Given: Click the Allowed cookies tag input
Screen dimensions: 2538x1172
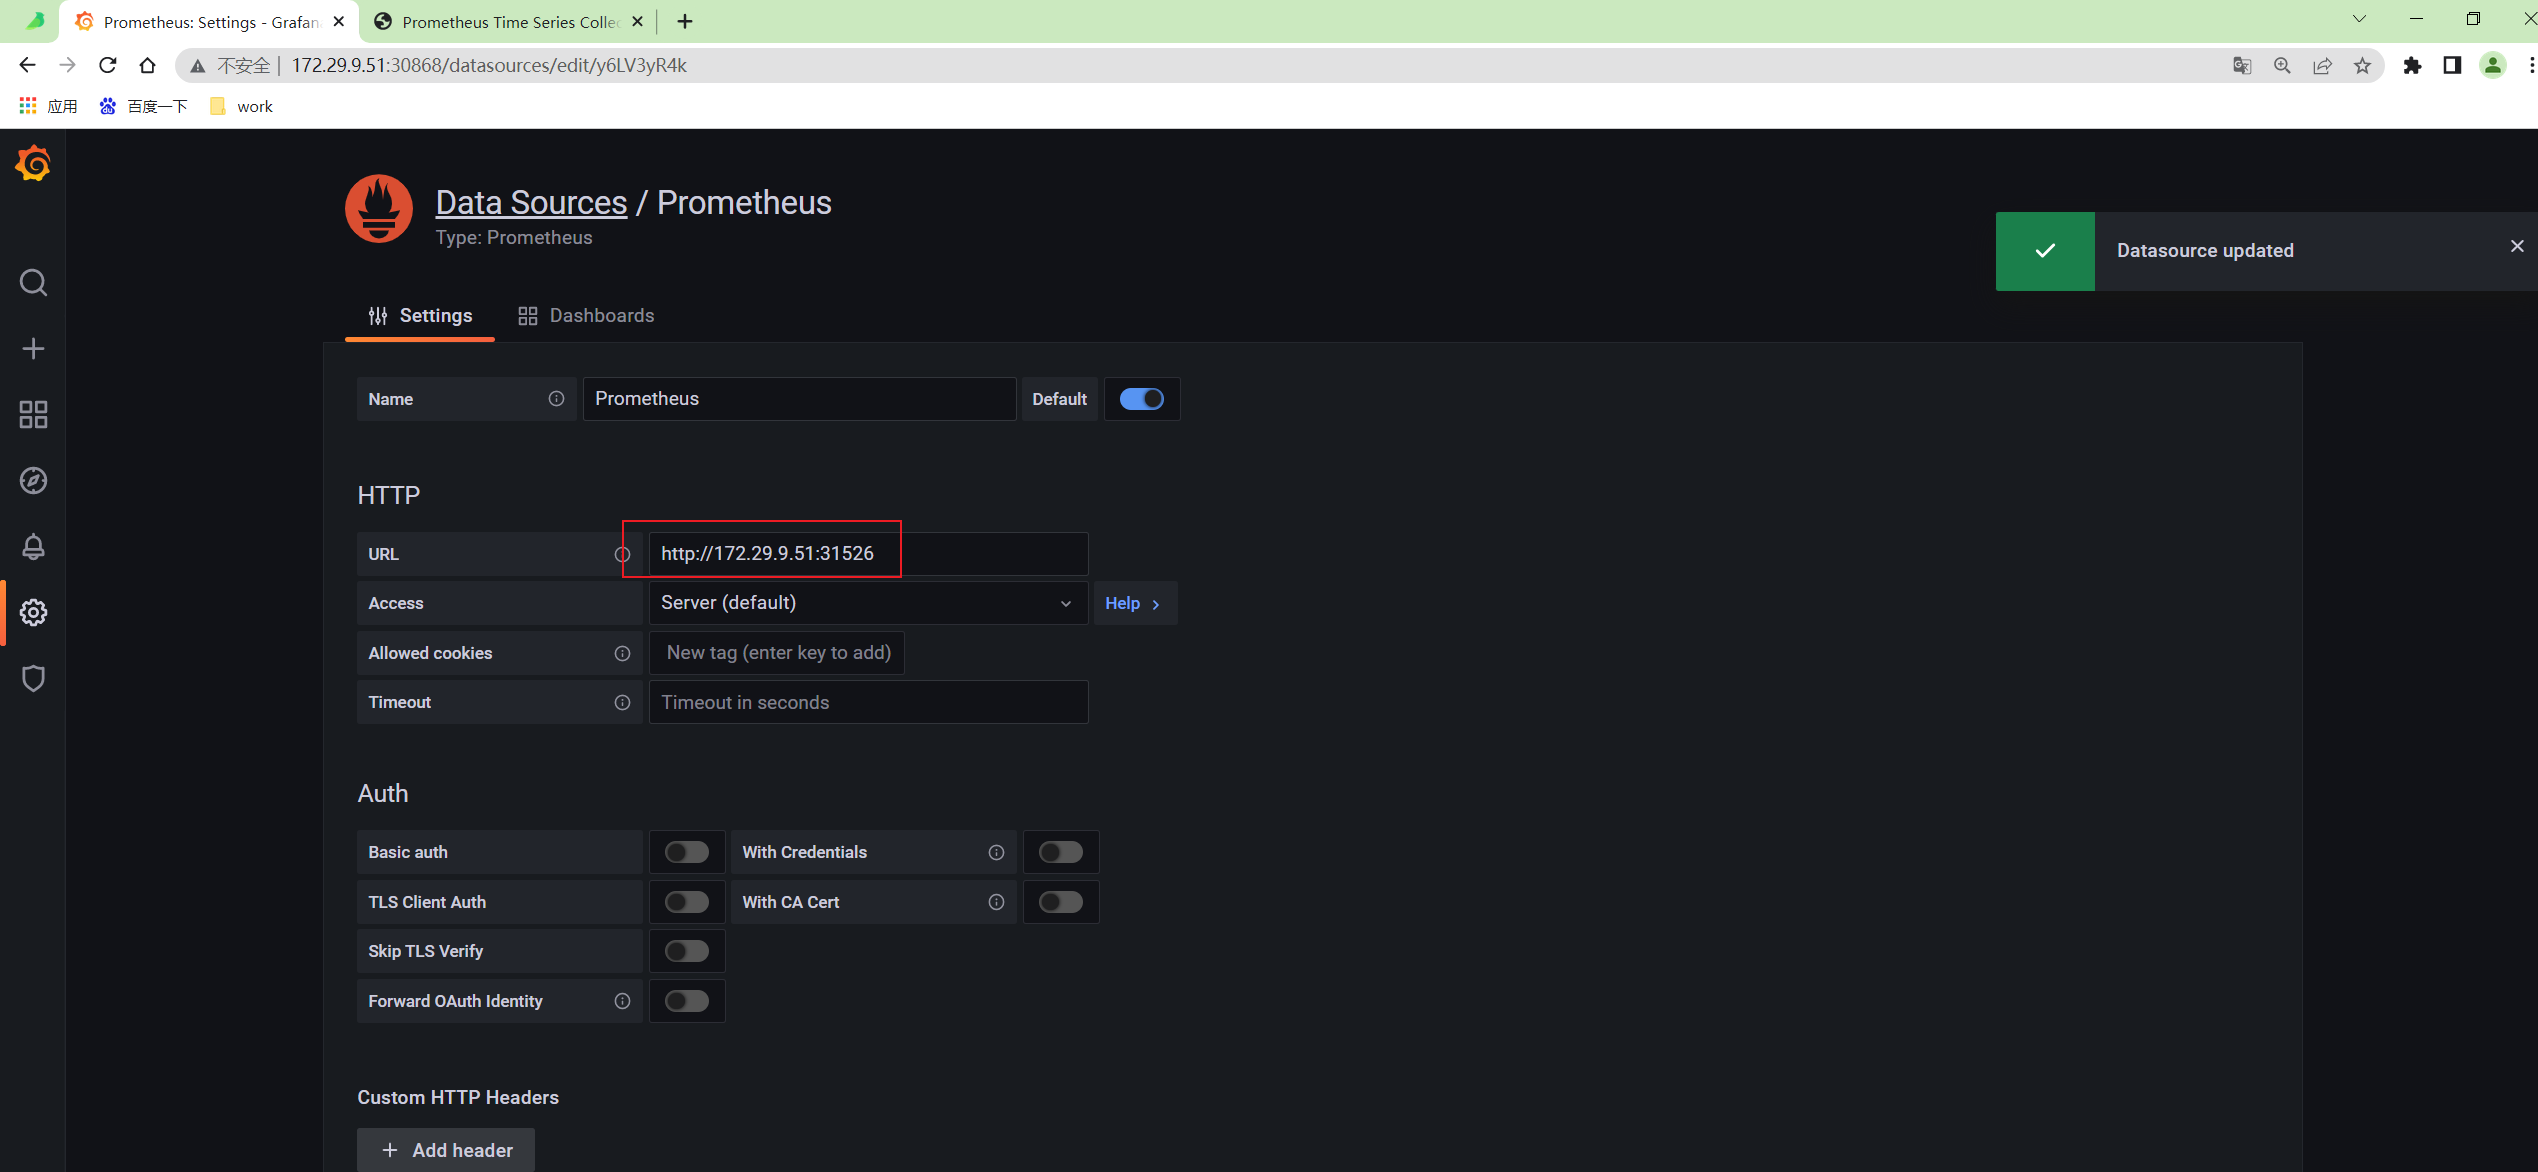Looking at the screenshot, I should [777, 653].
